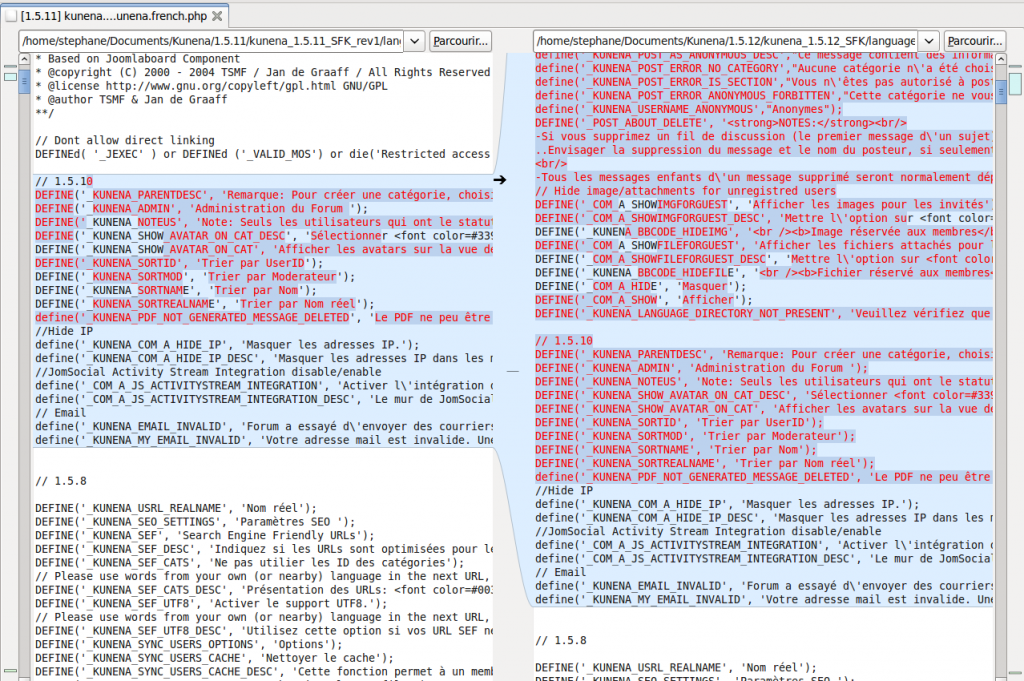Place cursor on '// 1.5.10' in left pane

click(62, 181)
